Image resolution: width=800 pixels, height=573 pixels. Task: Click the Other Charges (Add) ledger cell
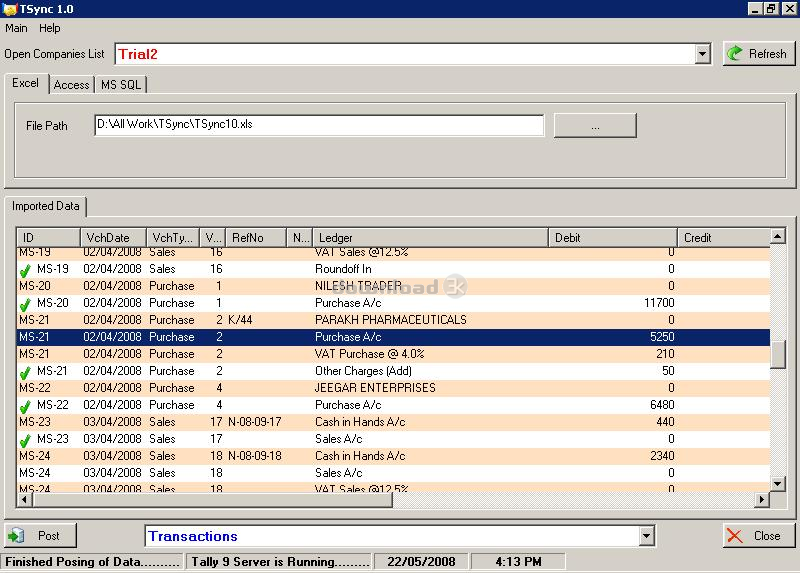point(363,371)
